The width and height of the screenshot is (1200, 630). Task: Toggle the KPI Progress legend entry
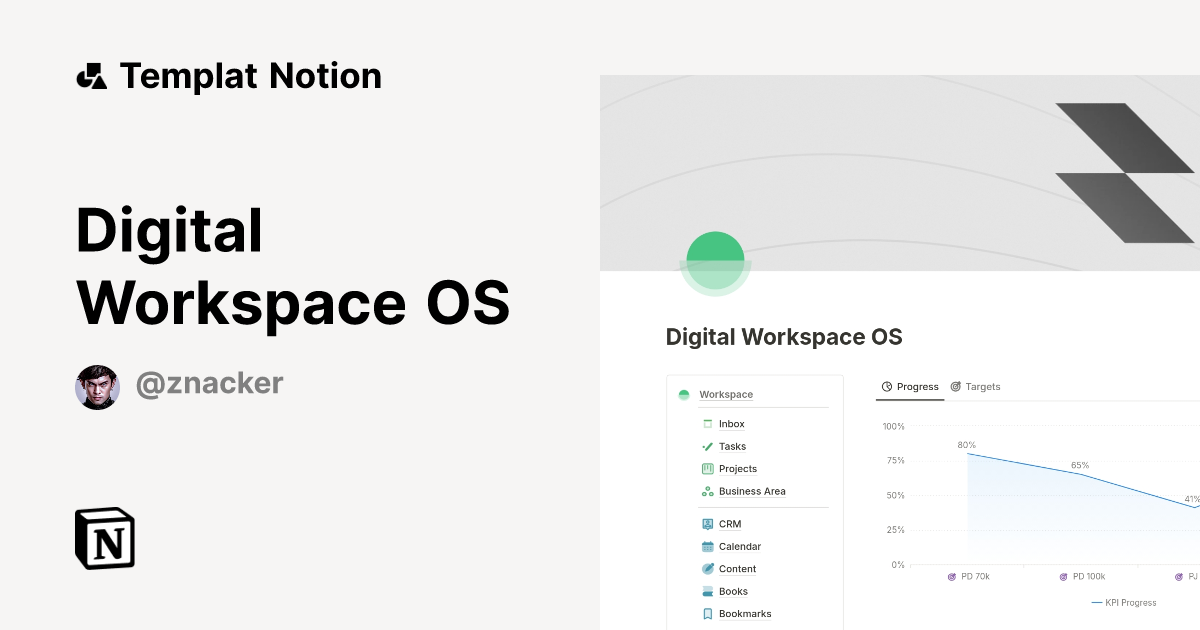[1123, 602]
